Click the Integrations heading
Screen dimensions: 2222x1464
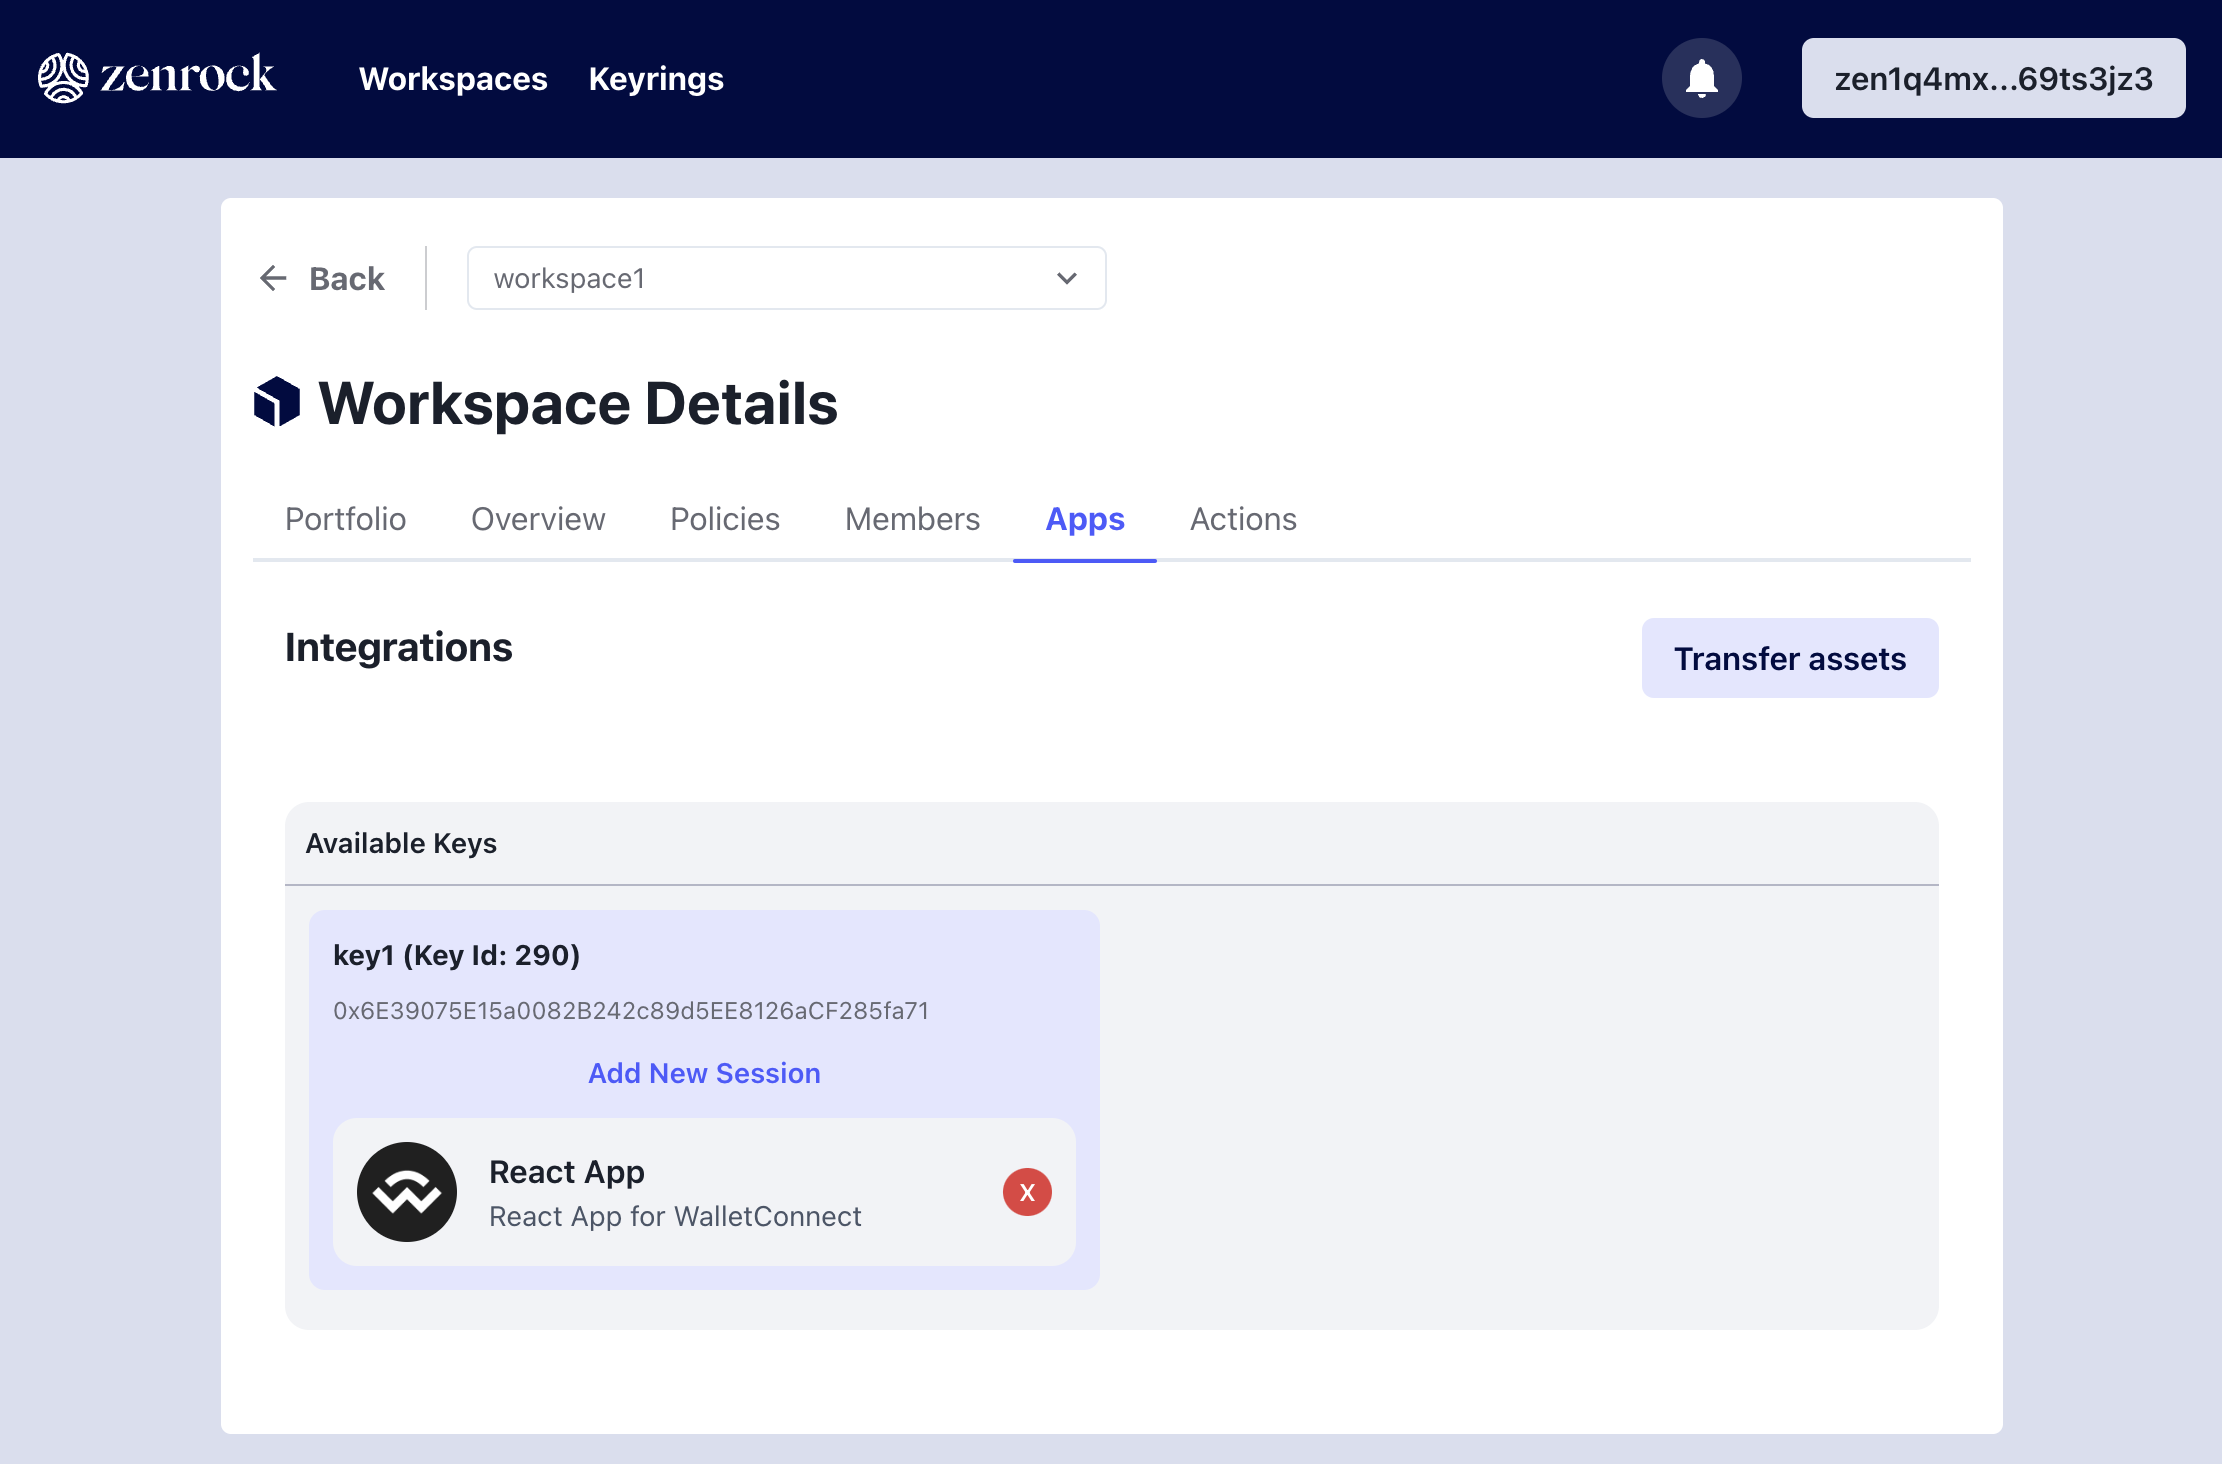[398, 647]
